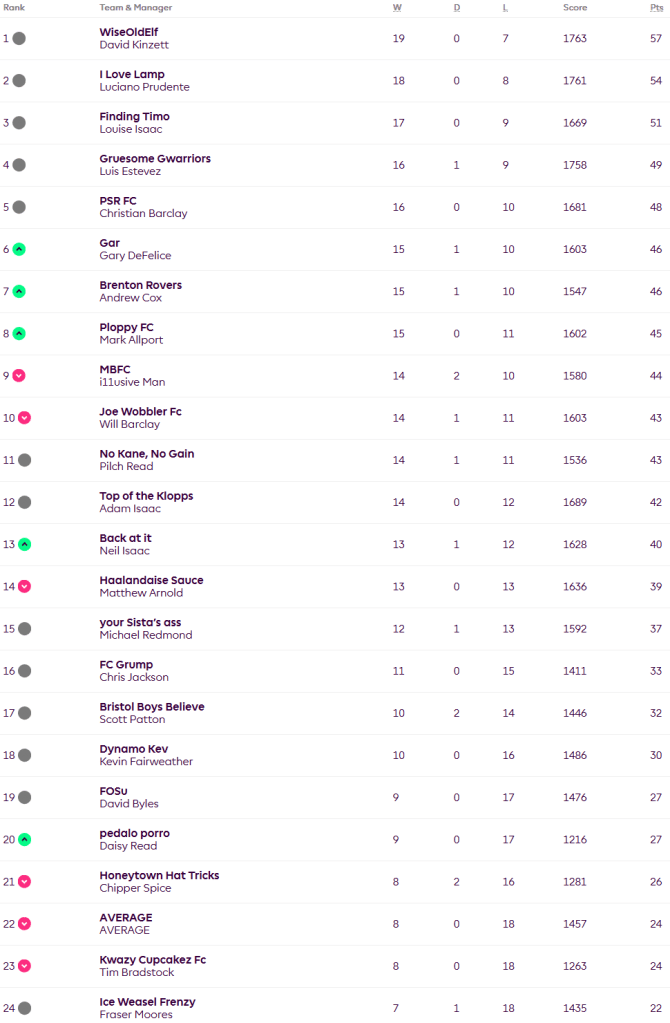Click the Score column header
The width and height of the screenshot is (670, 1023).
point(575,7)
